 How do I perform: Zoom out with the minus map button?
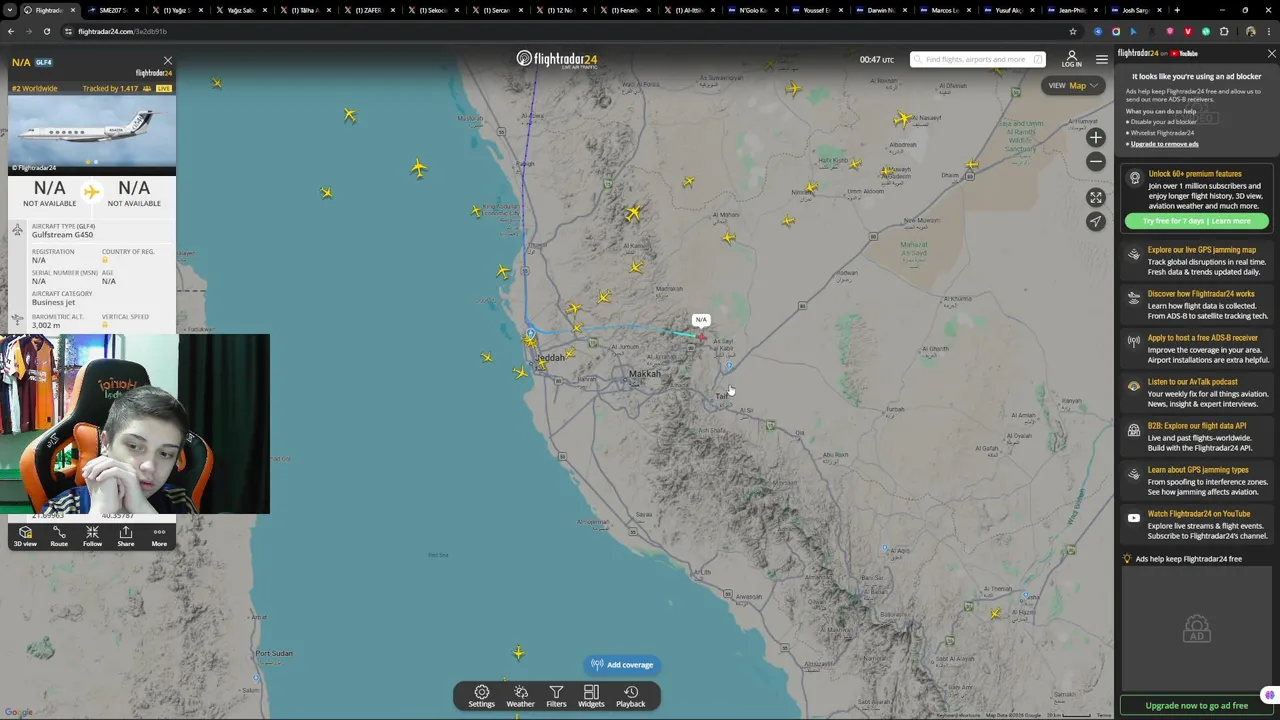coord(1096,161)
